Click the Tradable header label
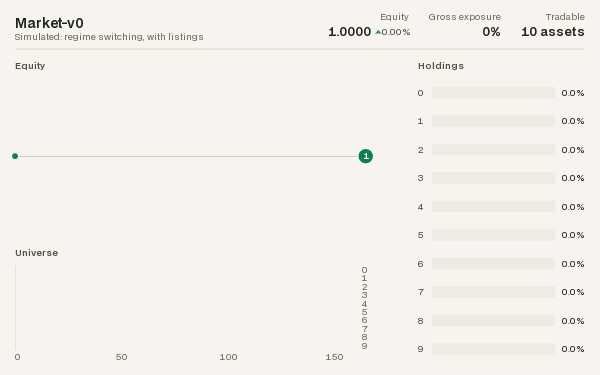600x375 pixels. click(565, 17)
